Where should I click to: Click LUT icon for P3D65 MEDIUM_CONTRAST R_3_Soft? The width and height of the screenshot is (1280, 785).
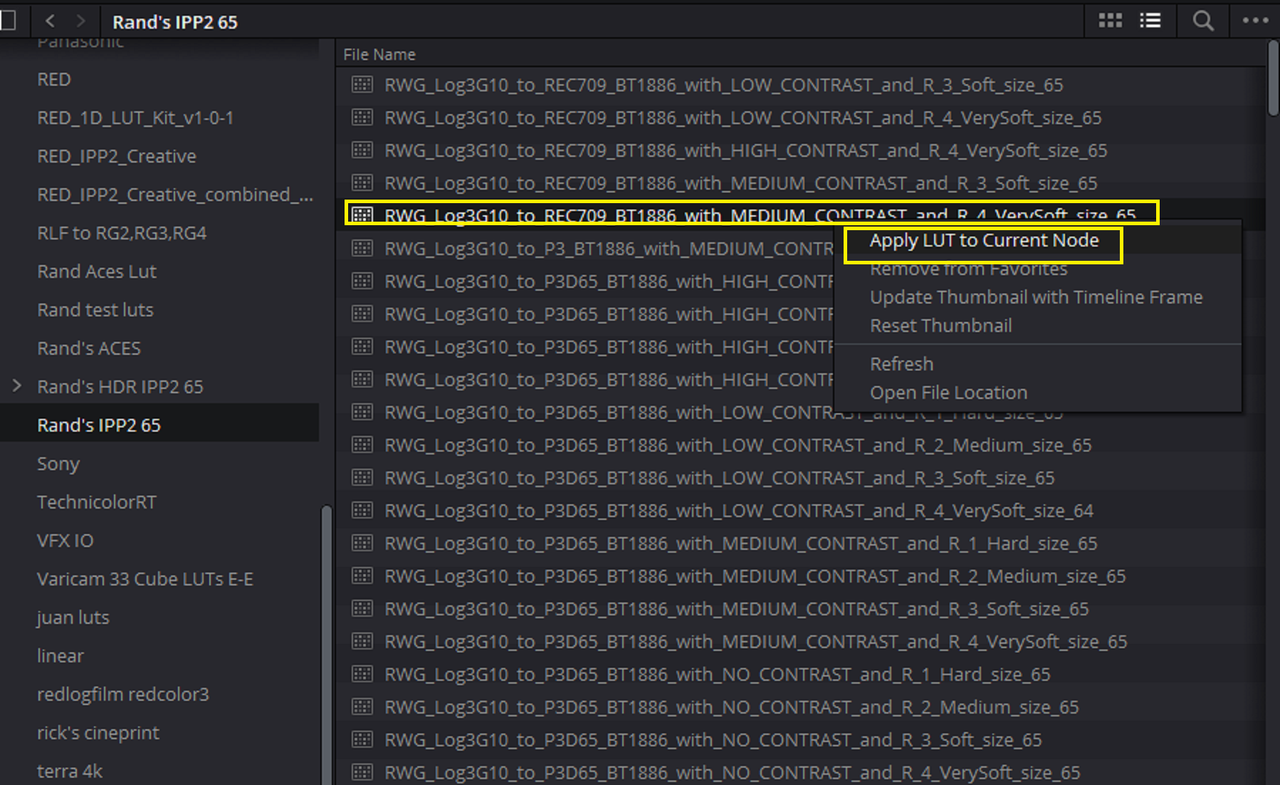[362, 609]
